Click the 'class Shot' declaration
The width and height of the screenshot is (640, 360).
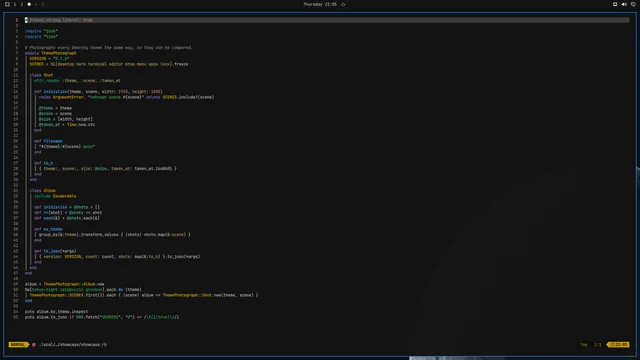tap(41, 75)
